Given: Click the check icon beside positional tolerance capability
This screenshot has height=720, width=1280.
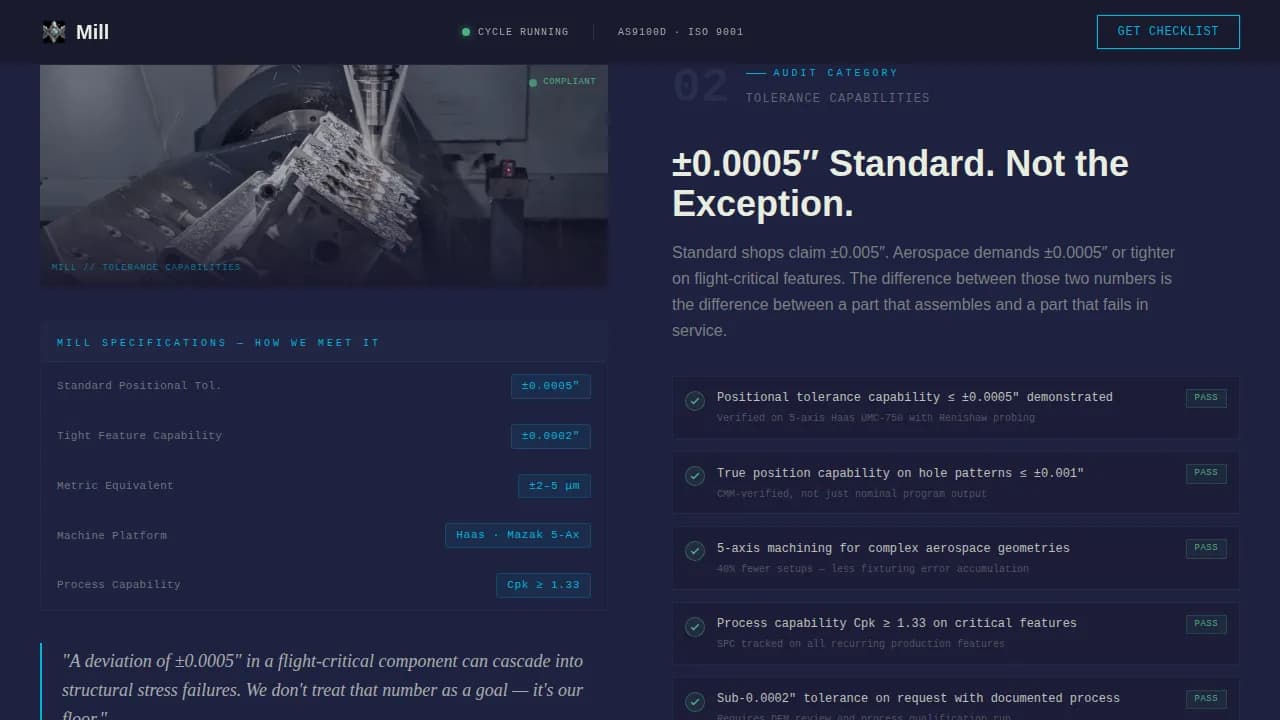Looking at the screenshot, I should [x=695, y=401].
